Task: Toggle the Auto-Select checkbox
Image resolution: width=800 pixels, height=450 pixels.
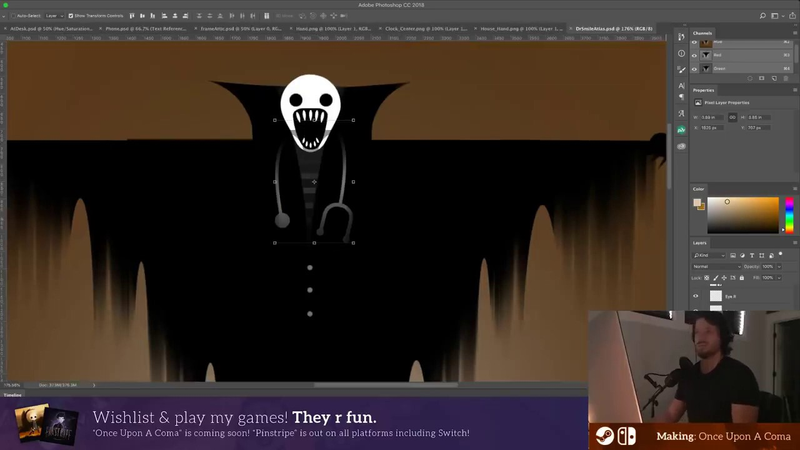Action: 13,16
